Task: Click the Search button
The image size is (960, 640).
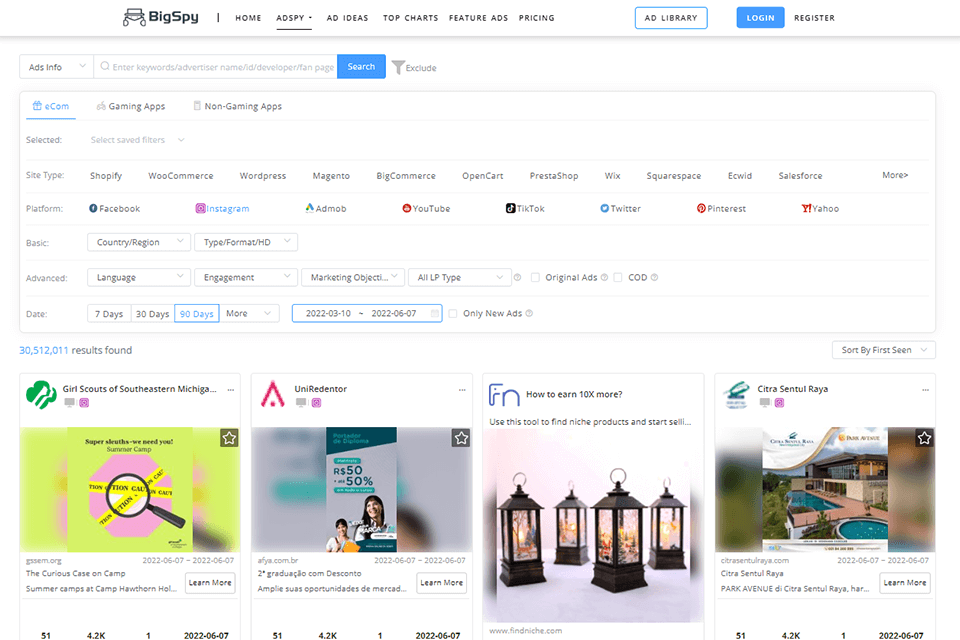Action: point(361,67)
